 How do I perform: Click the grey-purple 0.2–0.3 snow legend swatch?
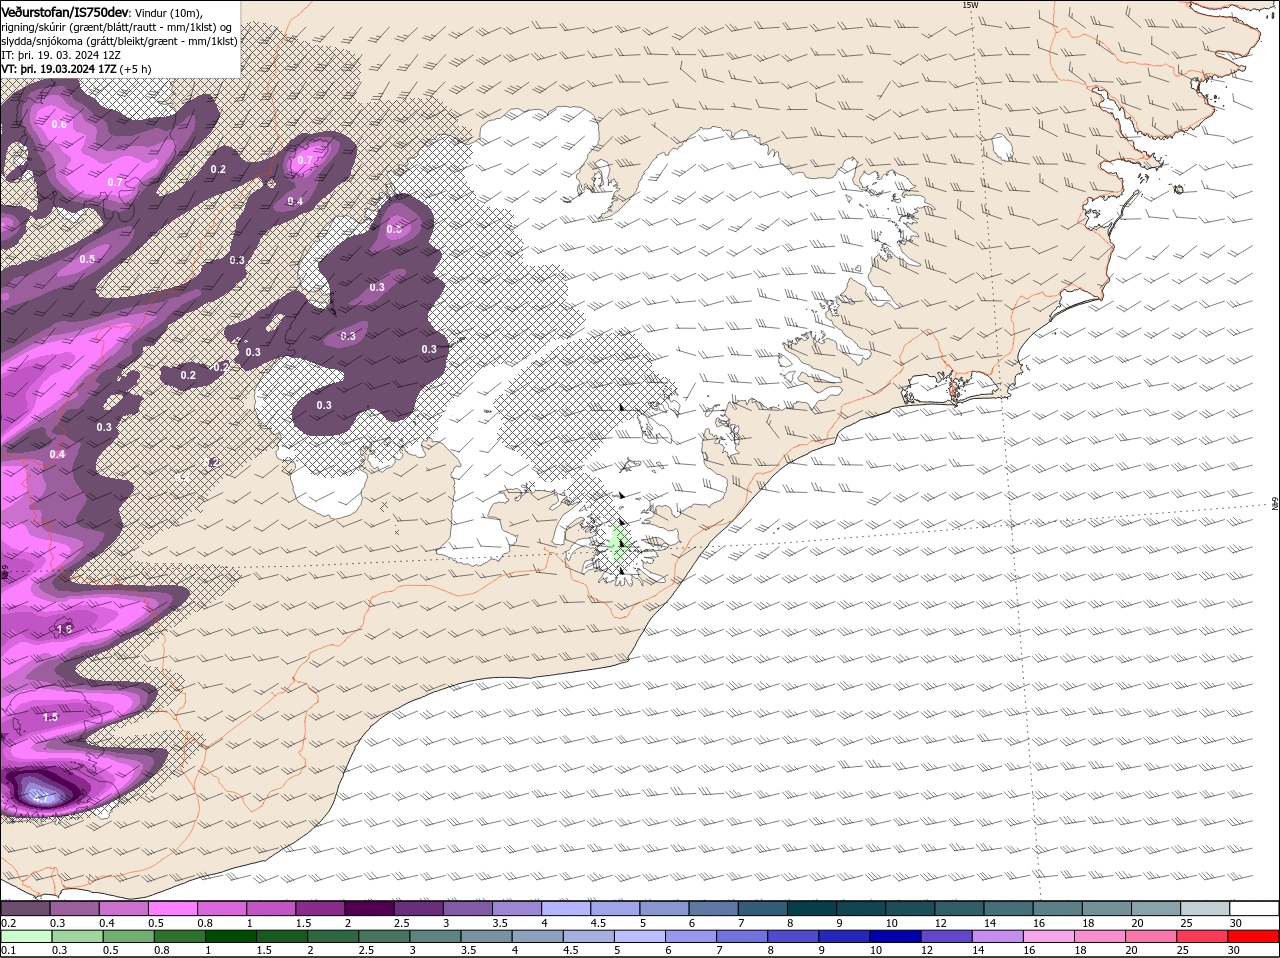coord(25,908)
